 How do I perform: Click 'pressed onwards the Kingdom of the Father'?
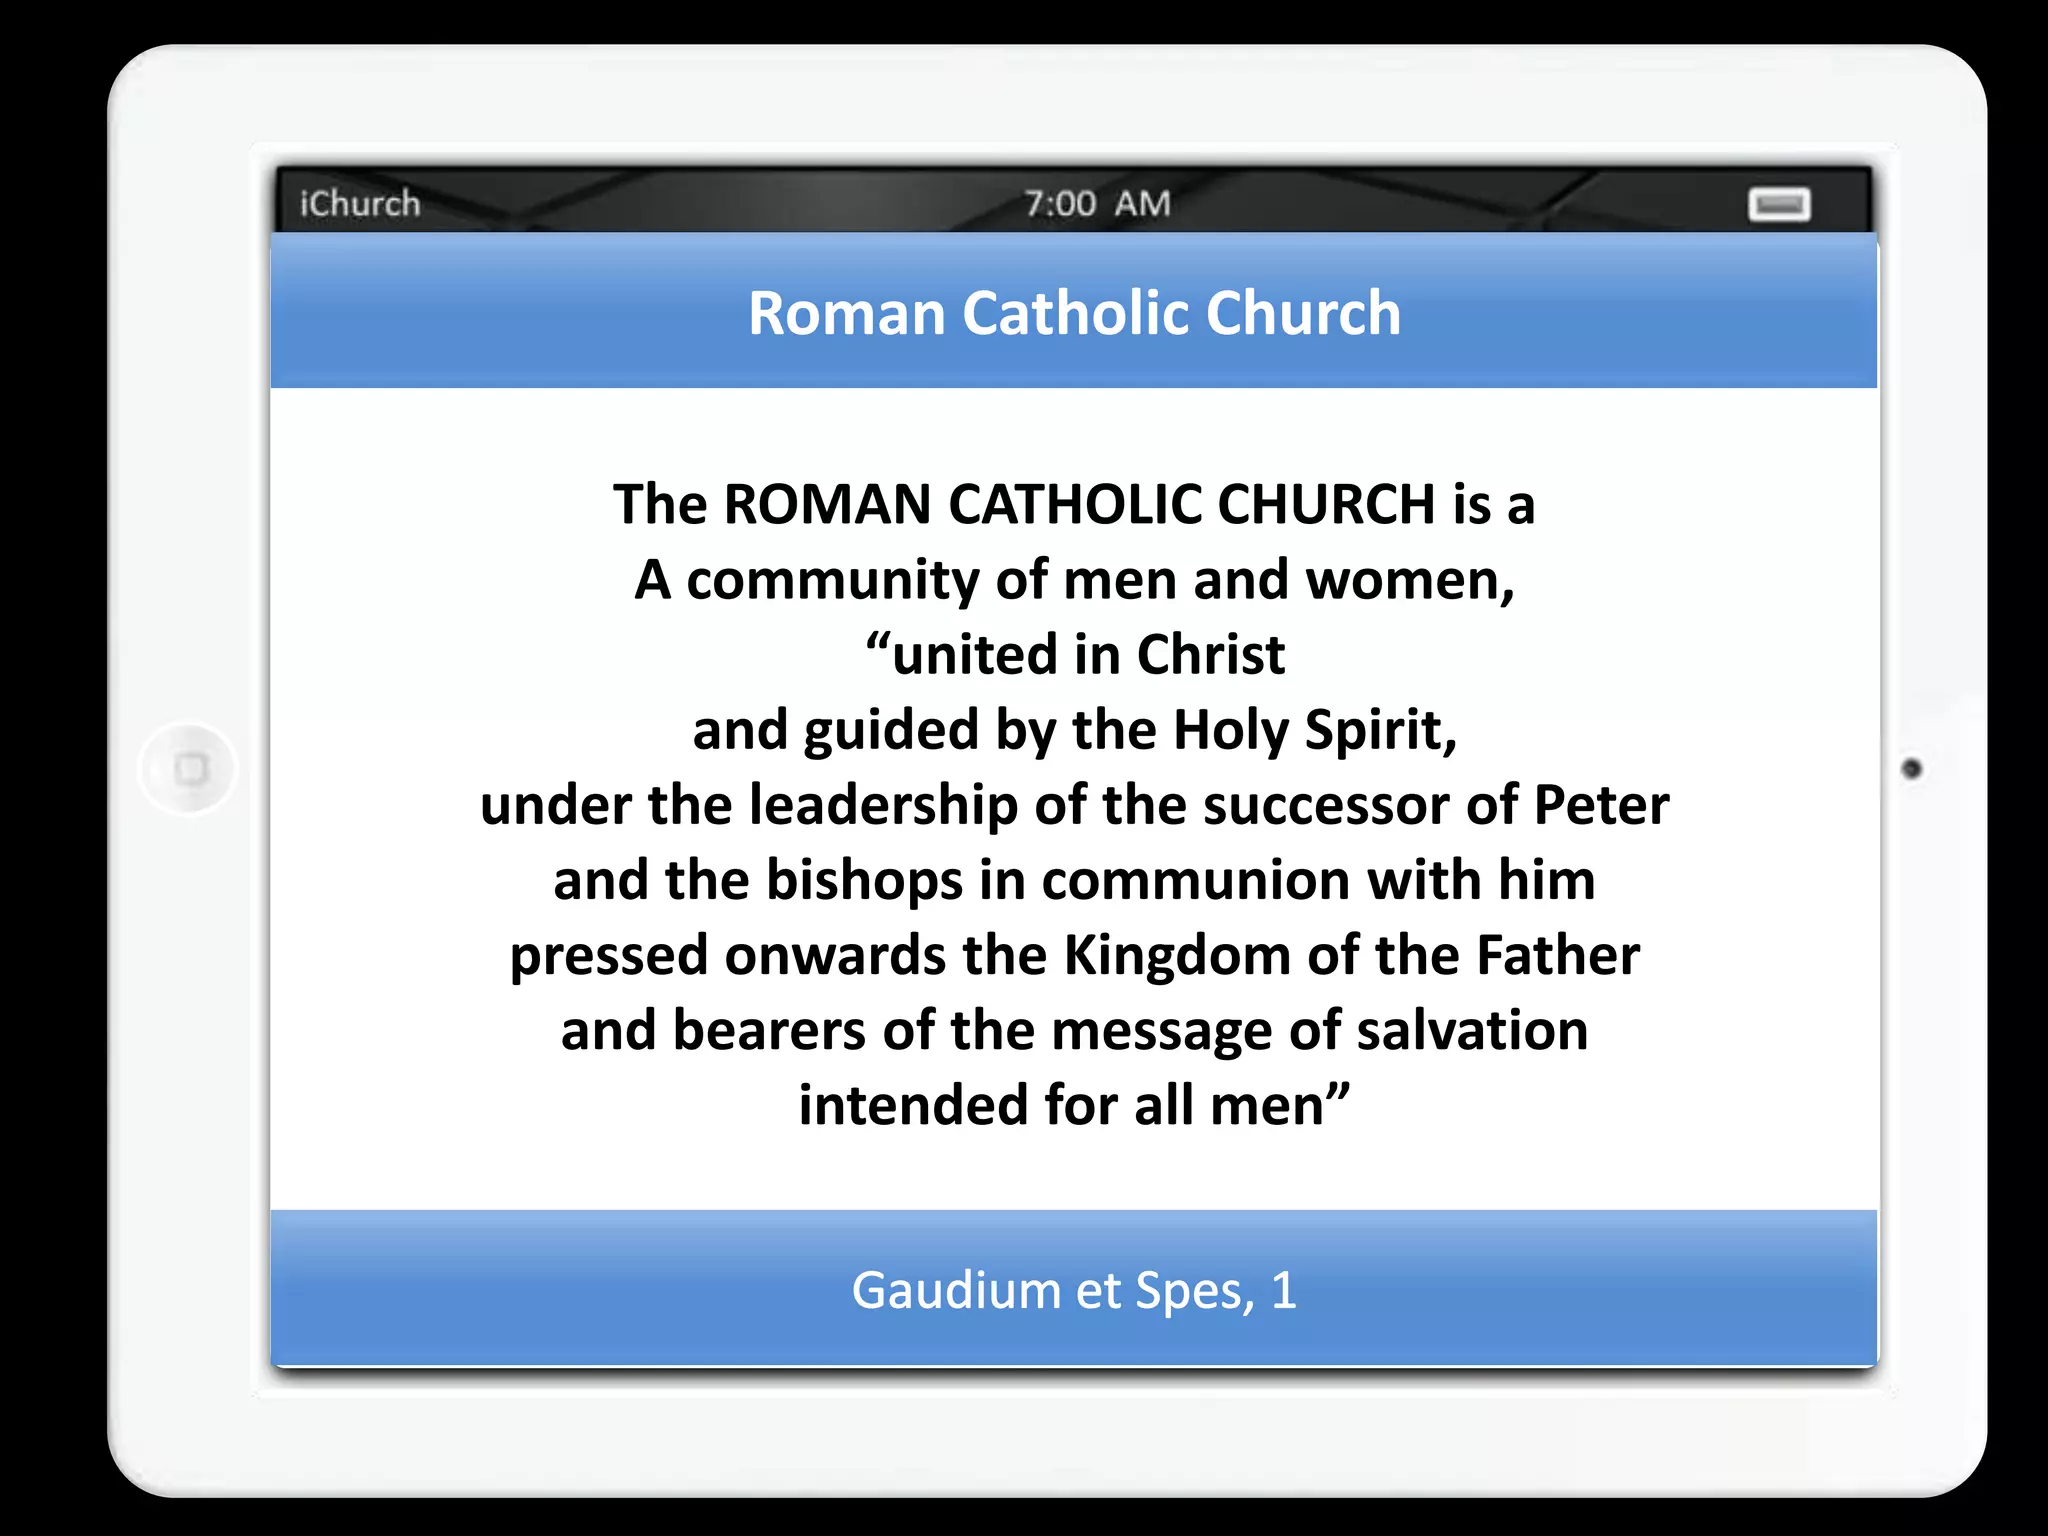click(1074, 956)
